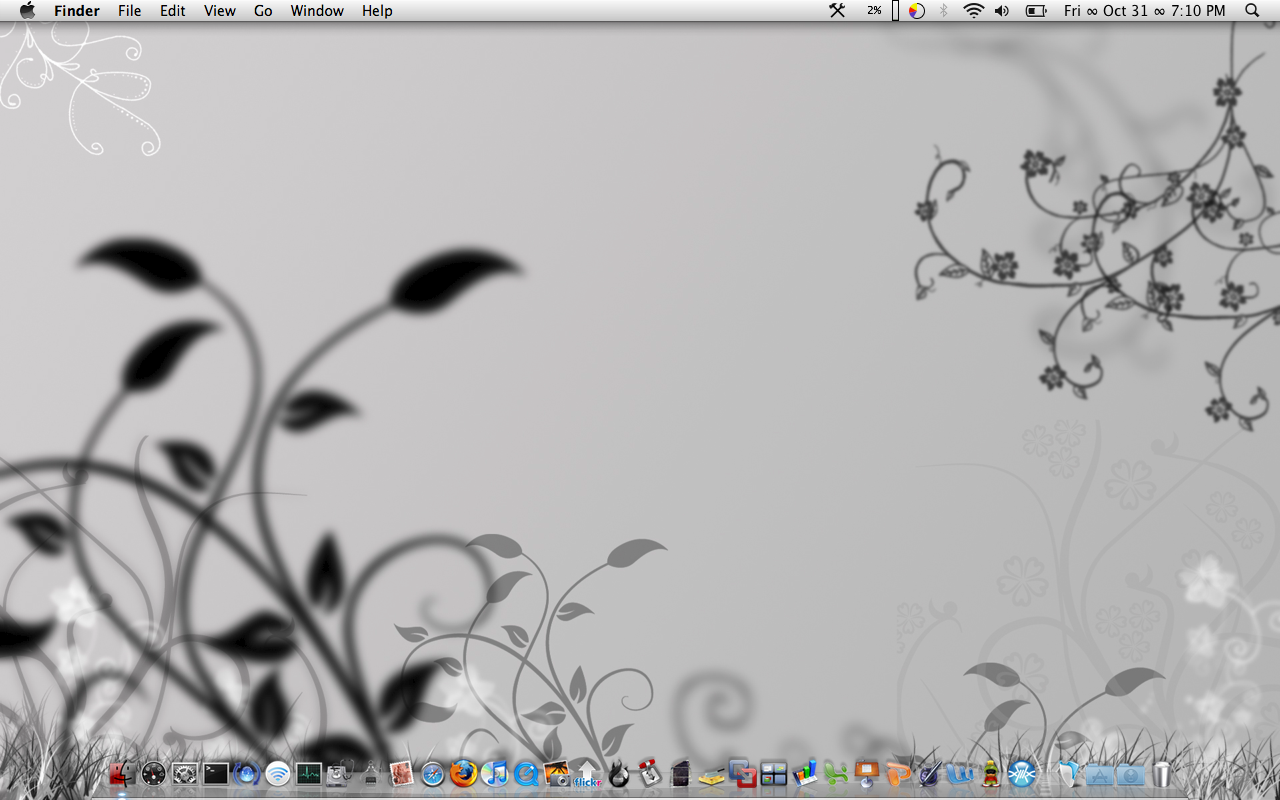Open Disk Utility from the dock

coord(340,773)
